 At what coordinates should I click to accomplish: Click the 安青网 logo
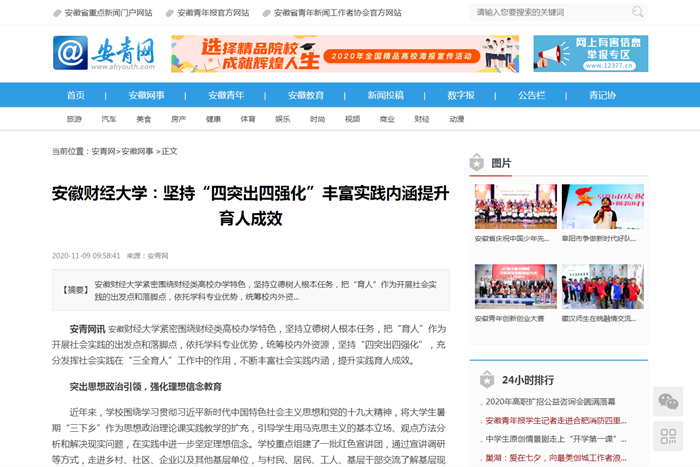coord(103,54)
